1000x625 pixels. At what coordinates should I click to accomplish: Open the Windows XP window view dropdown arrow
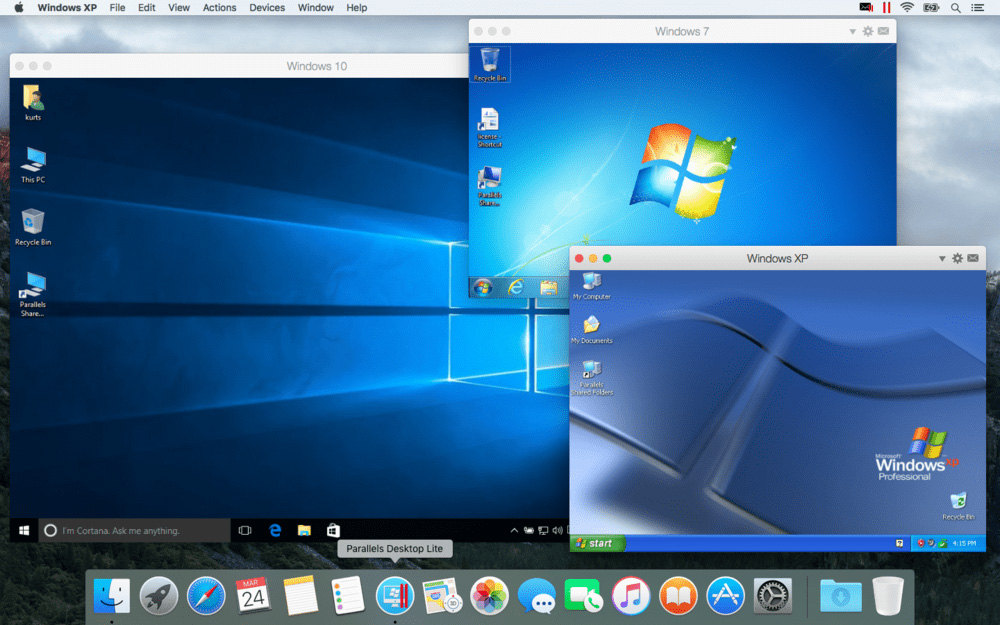coord(941,258)
